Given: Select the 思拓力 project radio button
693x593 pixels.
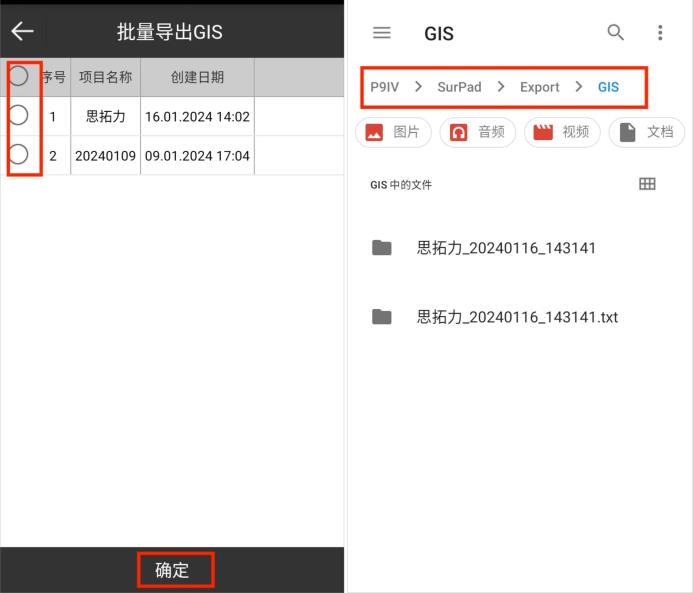Looking at the screenshot, I should [x=18, y=115].
